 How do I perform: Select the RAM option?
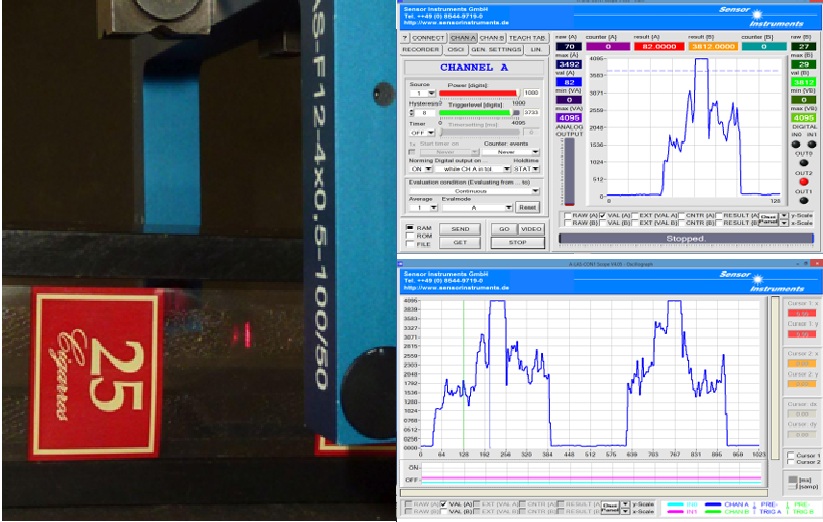(x=410, y=228)
